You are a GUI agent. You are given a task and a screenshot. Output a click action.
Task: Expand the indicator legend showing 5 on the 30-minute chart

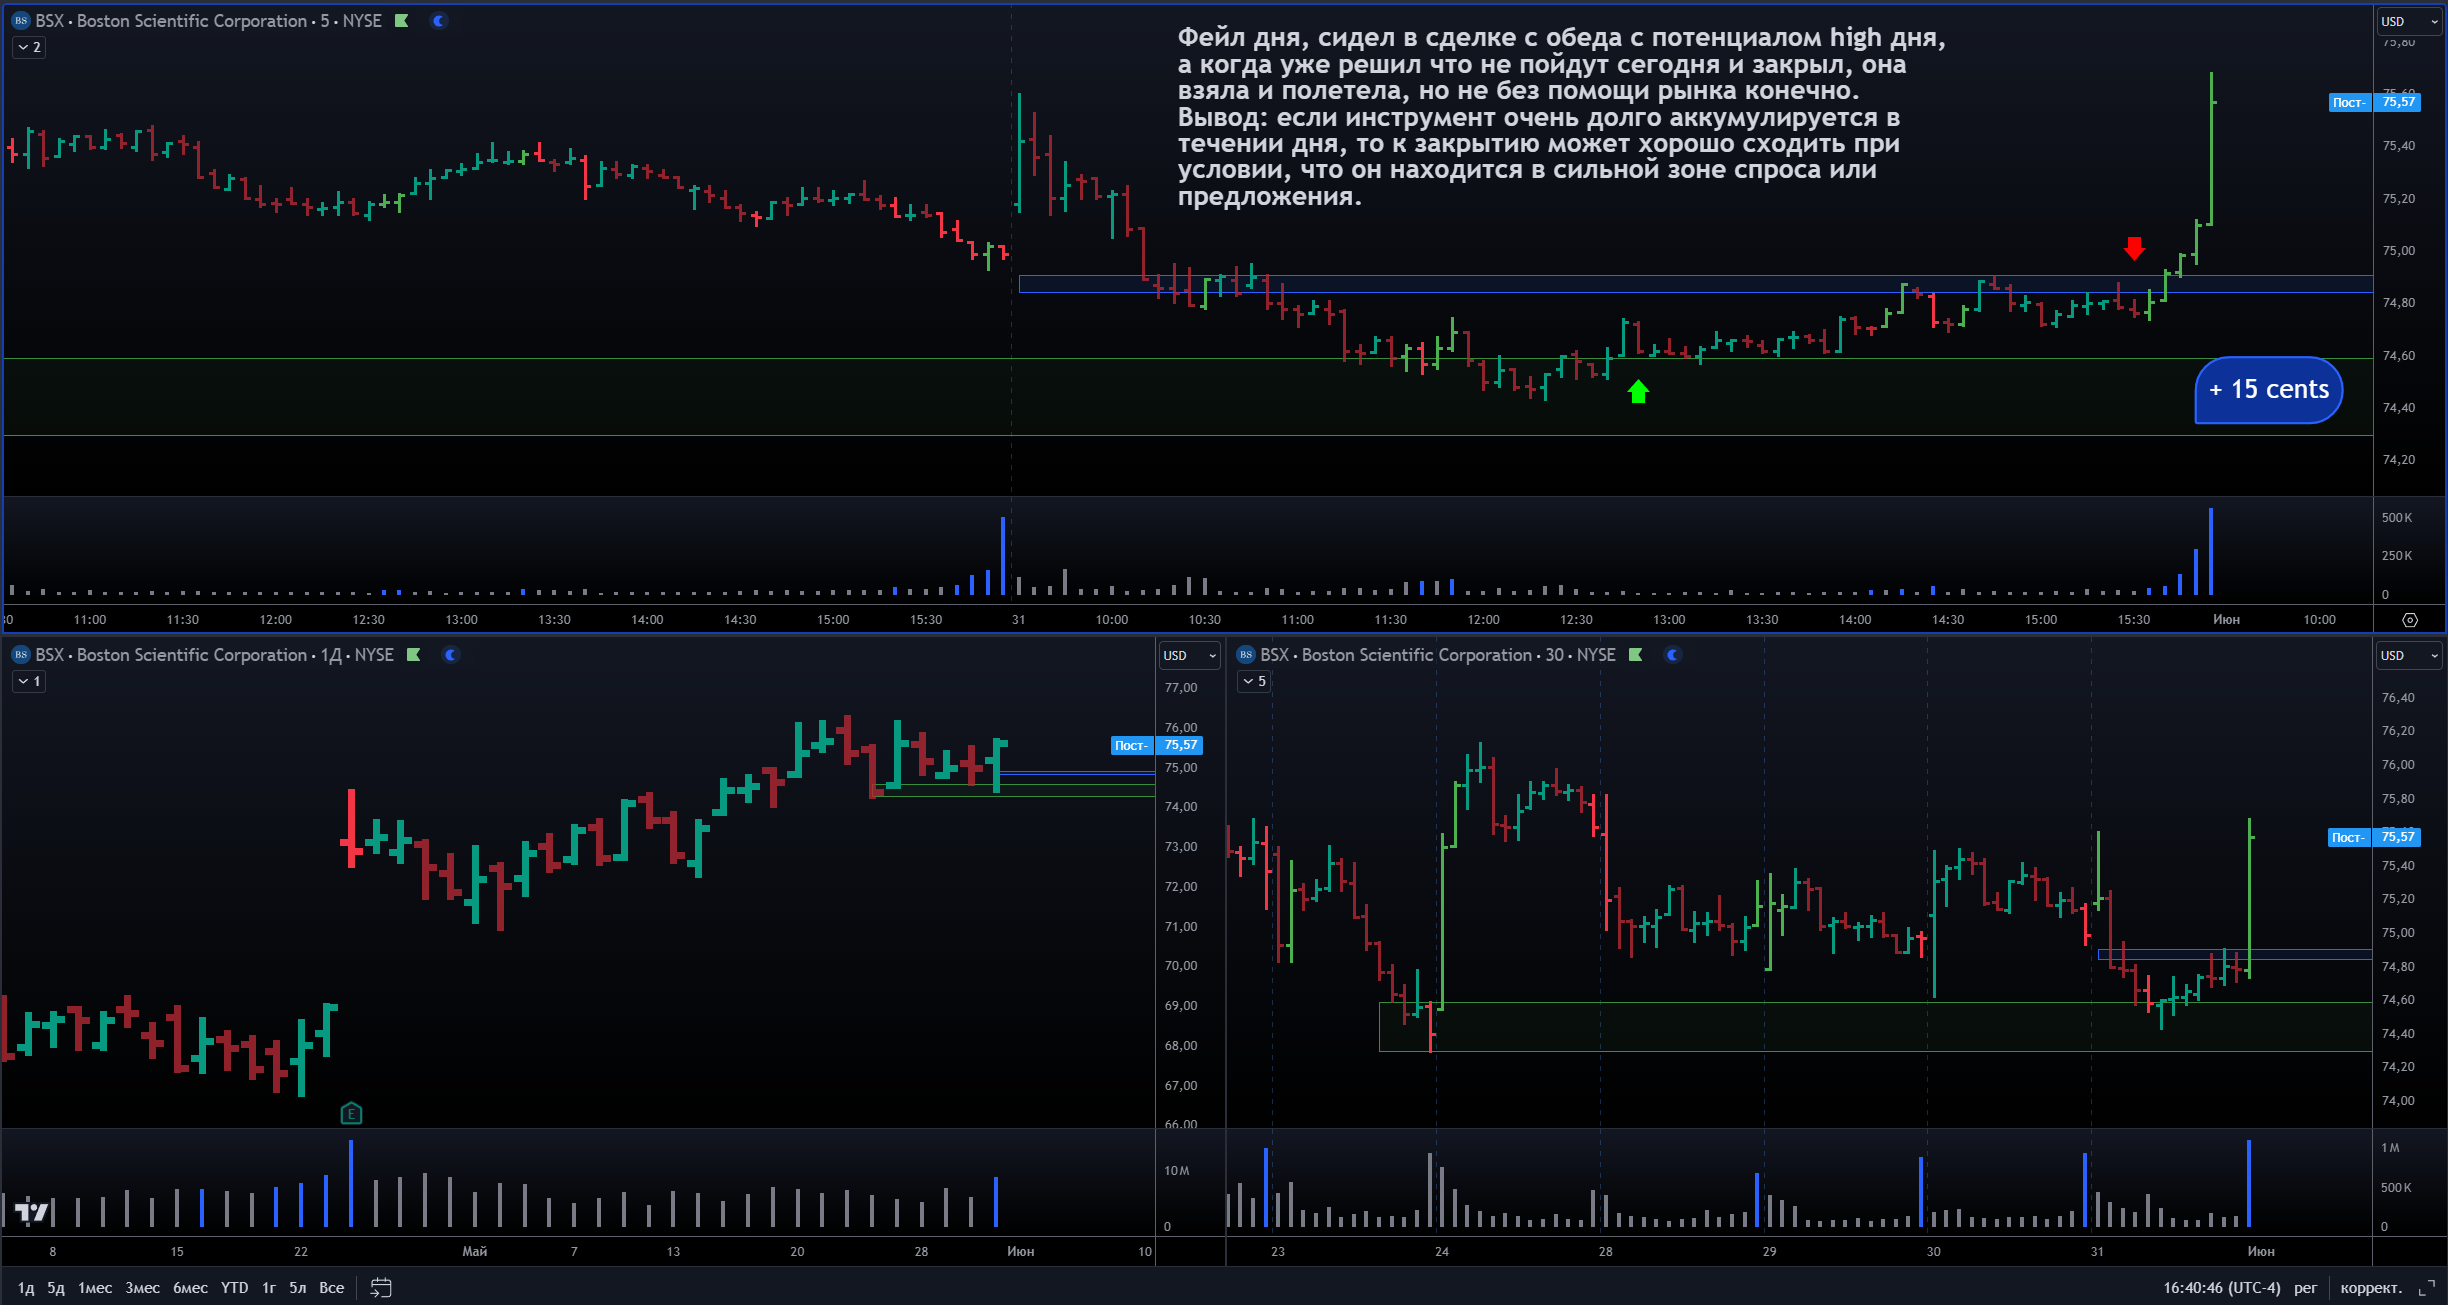click(x=1254, y=681)
